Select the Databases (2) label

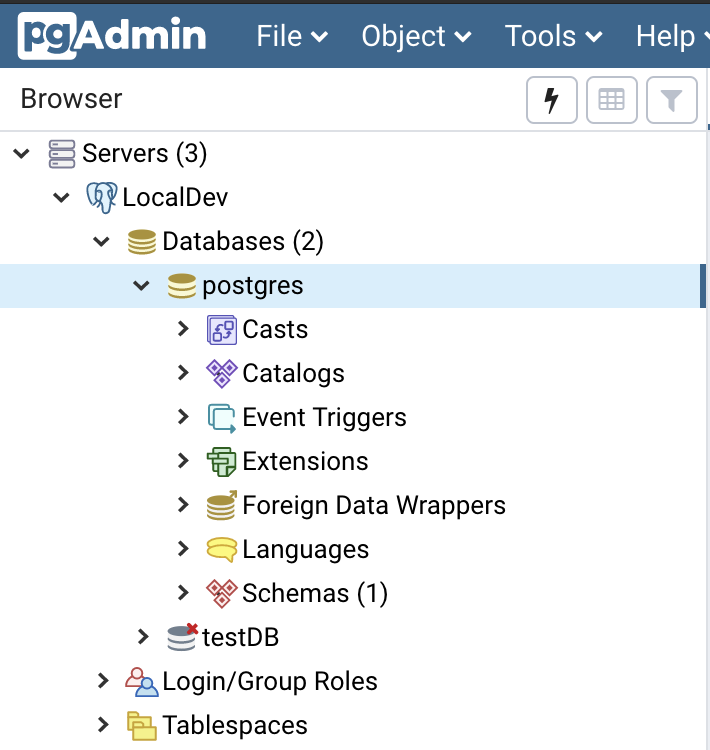pyautogui.click(x=243, y=241)
